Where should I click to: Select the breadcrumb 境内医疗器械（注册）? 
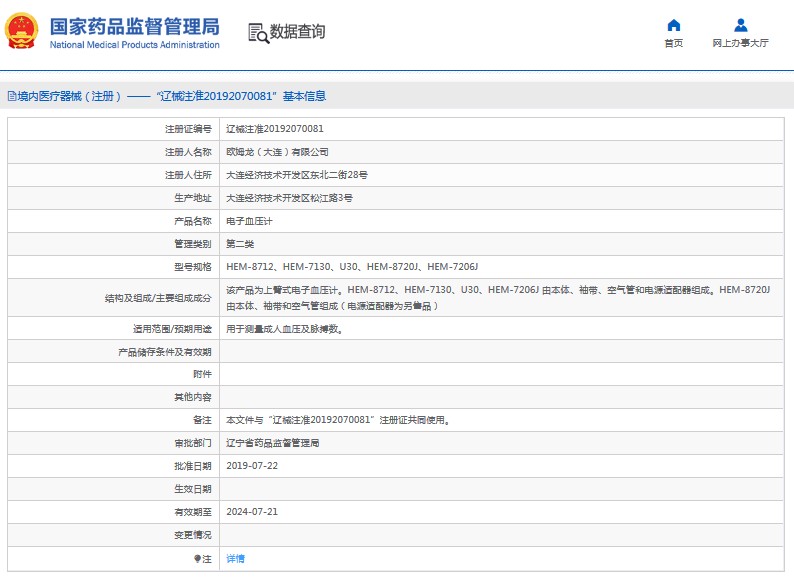pos(70,96)
